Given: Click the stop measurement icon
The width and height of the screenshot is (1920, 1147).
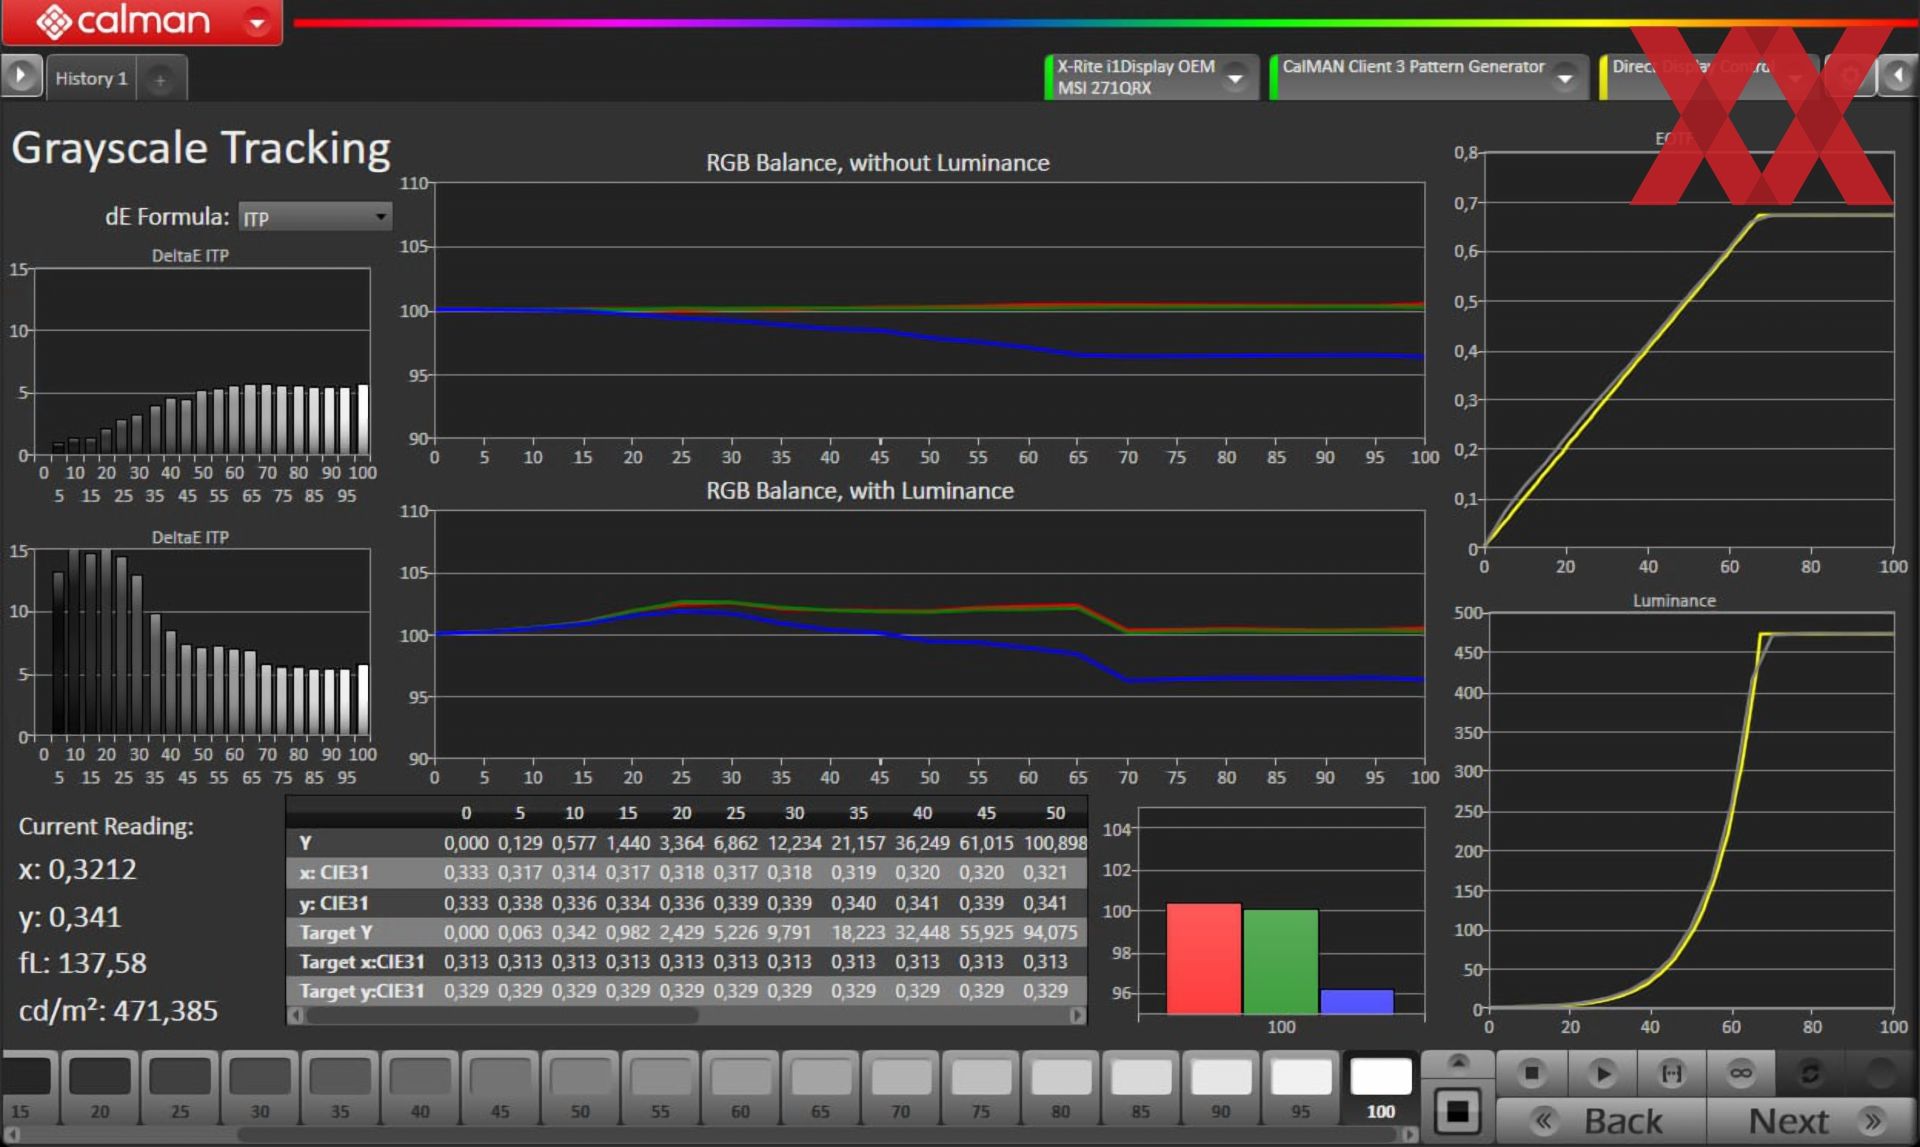Looking at the screenshot, I should (1531, 1073).
